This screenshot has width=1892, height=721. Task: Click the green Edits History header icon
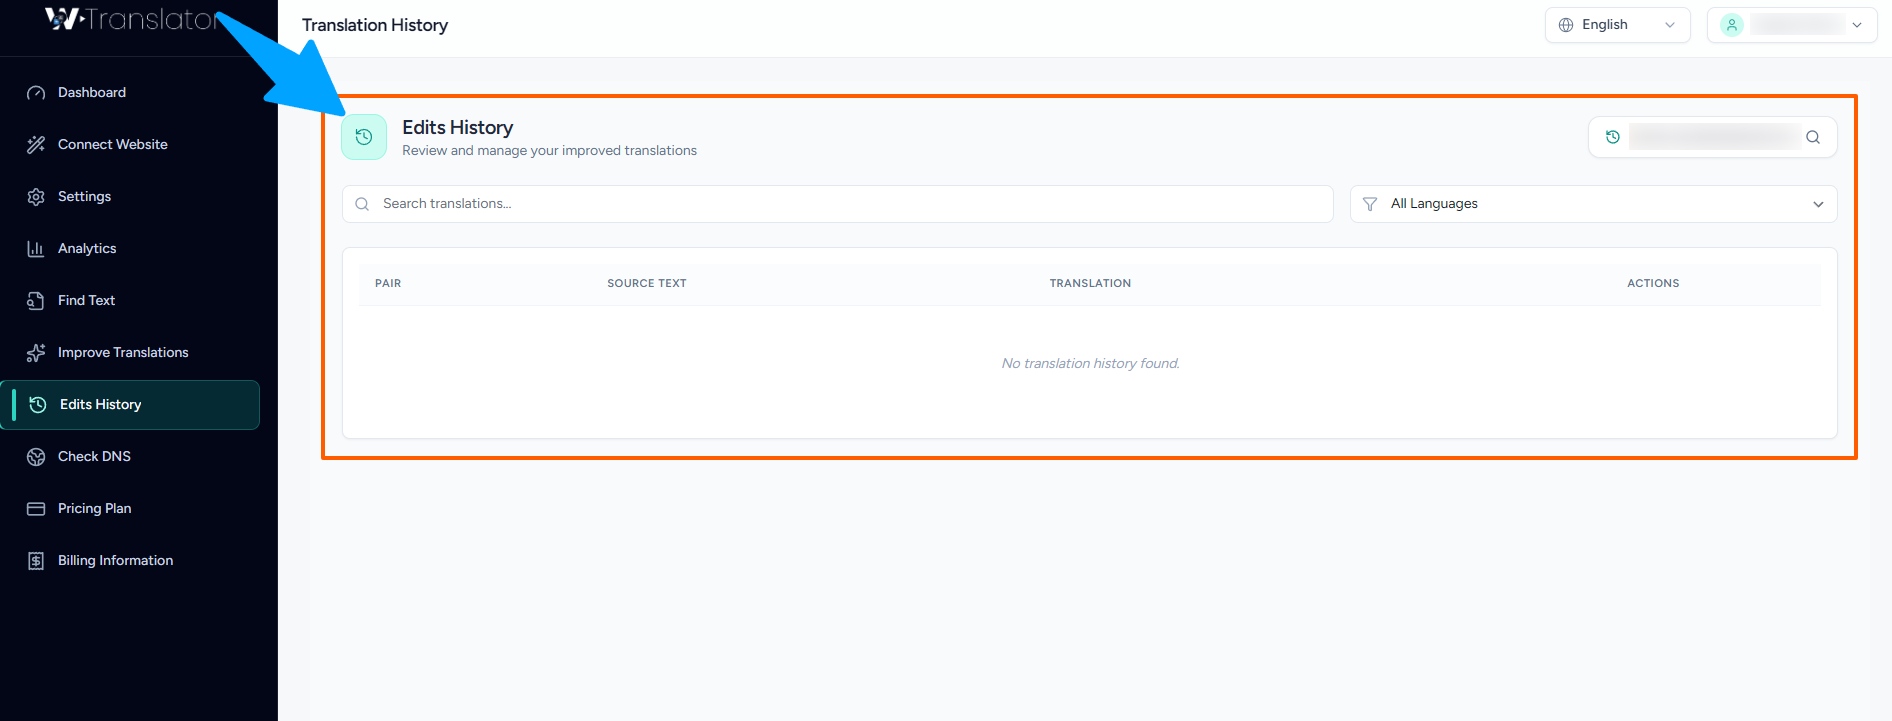364,137
